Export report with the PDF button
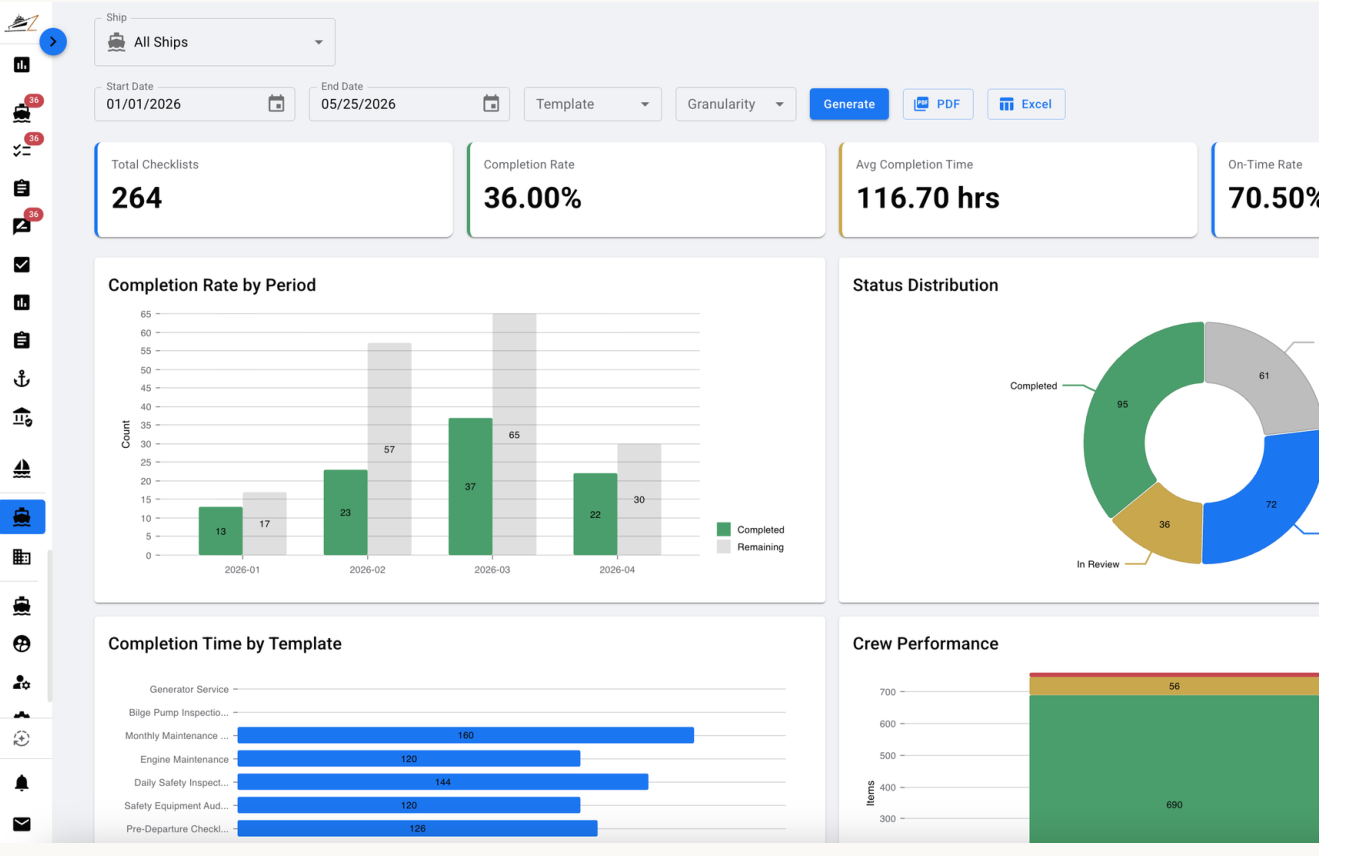This screenshot has height=856, width=1365. click(x=938, y=104)
